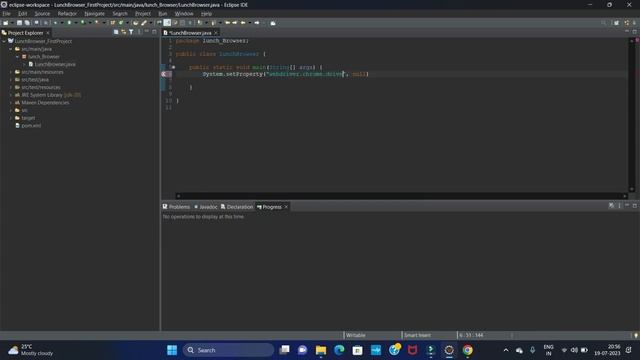640x360 pixels.
Task: Expand the Maven Dependencies node
Action: [x=11, y=102]
